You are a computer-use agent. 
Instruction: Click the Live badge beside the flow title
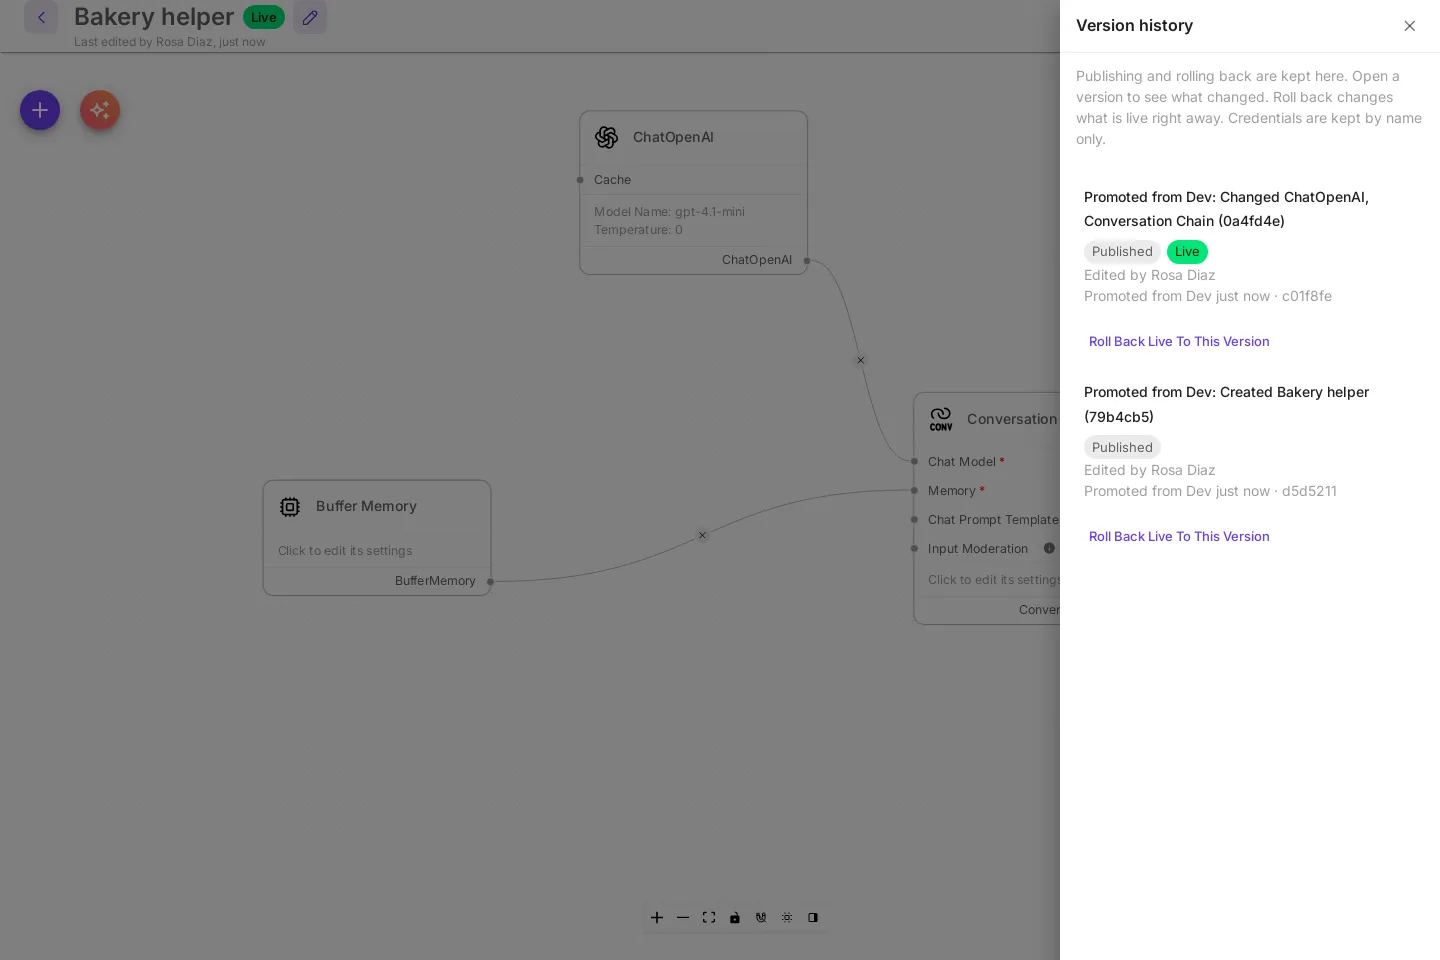(x=264, y=17)
